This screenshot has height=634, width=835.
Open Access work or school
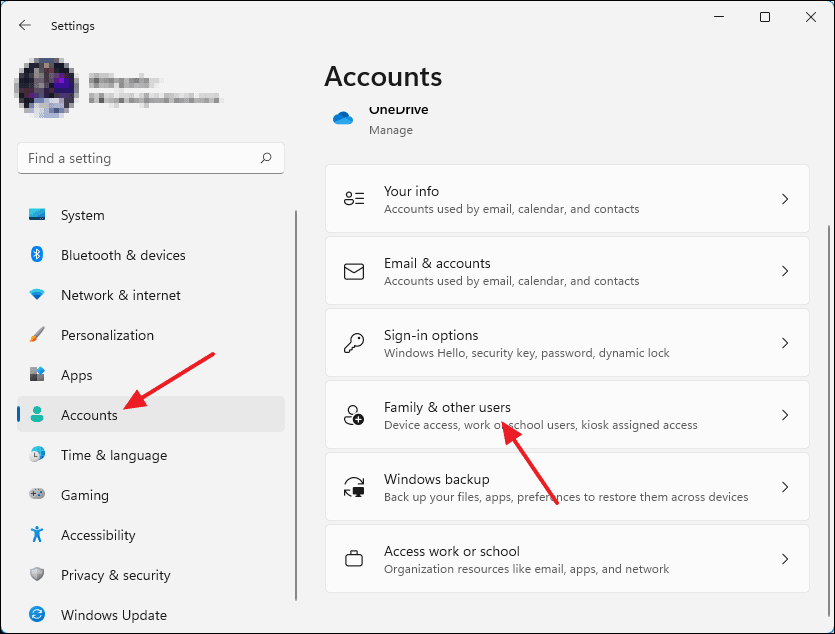pos(567,558)
